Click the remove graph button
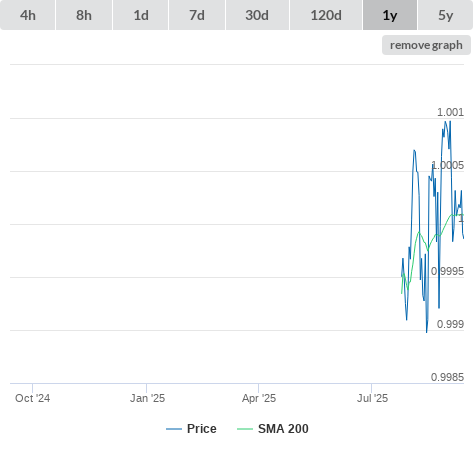 pos(426,45)
